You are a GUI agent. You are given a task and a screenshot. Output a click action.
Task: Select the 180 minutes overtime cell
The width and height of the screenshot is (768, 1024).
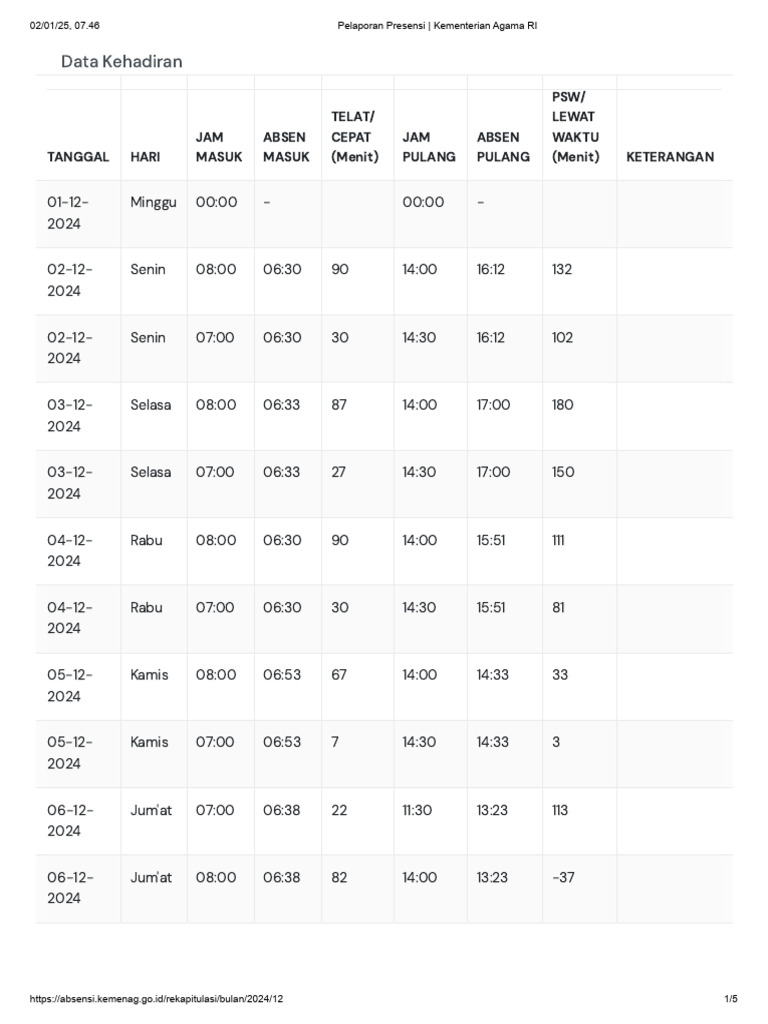point(563,405)
